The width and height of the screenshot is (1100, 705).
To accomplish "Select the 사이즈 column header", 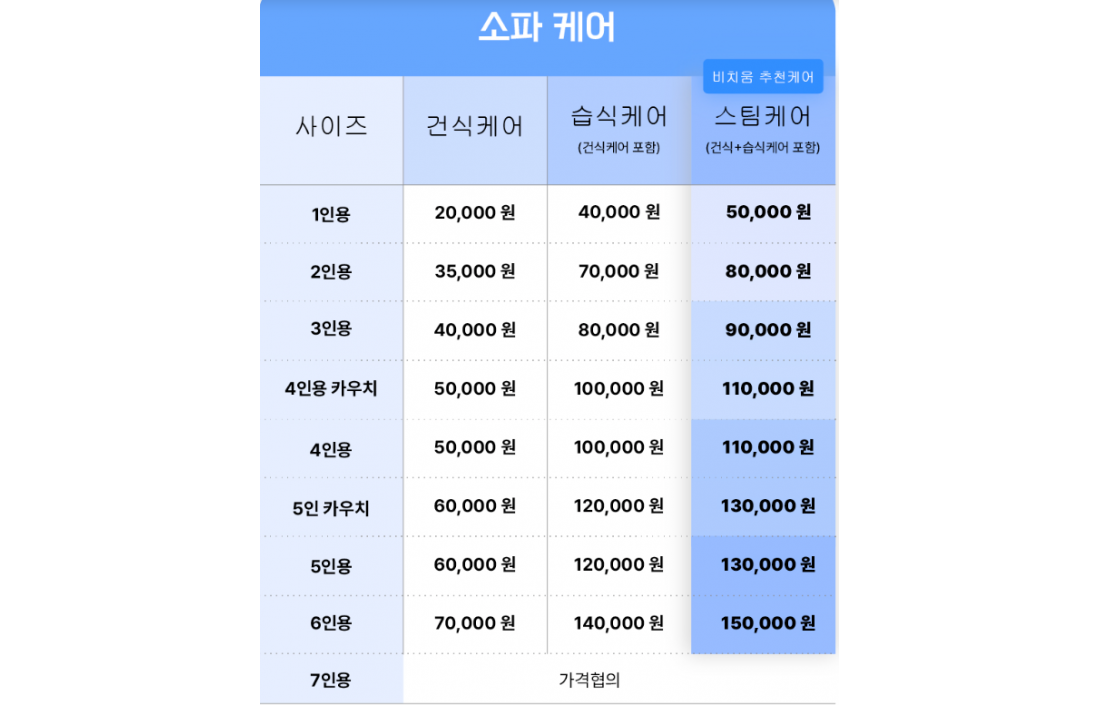I will [x=331, y=127].
